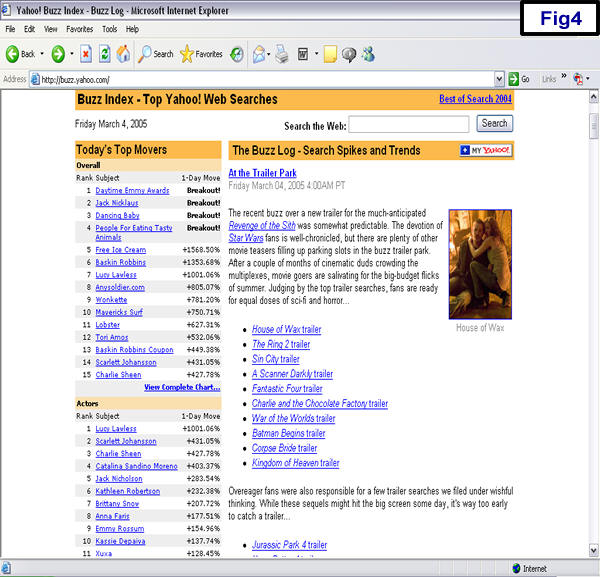Refresh the page using the toolbar icon
Screen dimensions: 600x577
(x=104, y=54)
